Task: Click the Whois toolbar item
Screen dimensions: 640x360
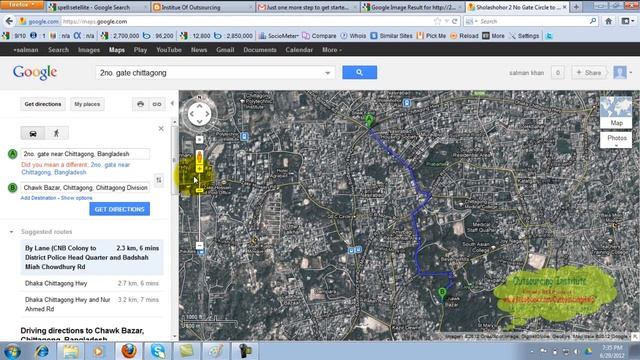Action: (x=353, y=36)
